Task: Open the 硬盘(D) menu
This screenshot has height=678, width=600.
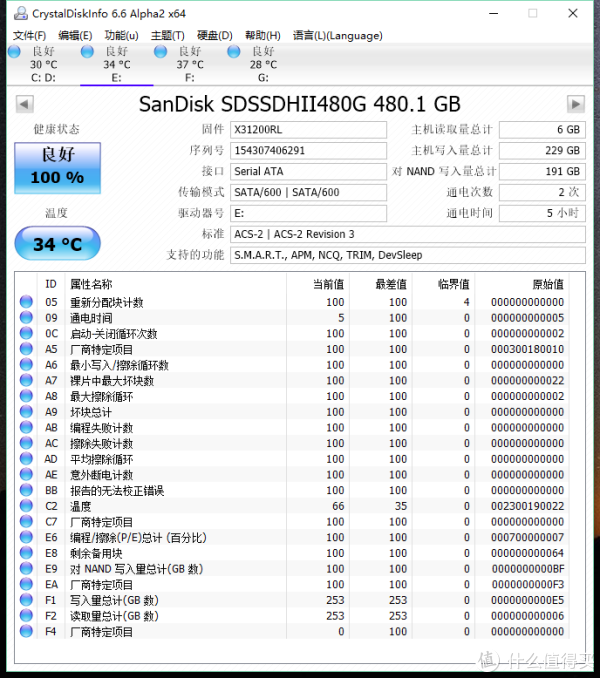Action: (x=215, y=35)
